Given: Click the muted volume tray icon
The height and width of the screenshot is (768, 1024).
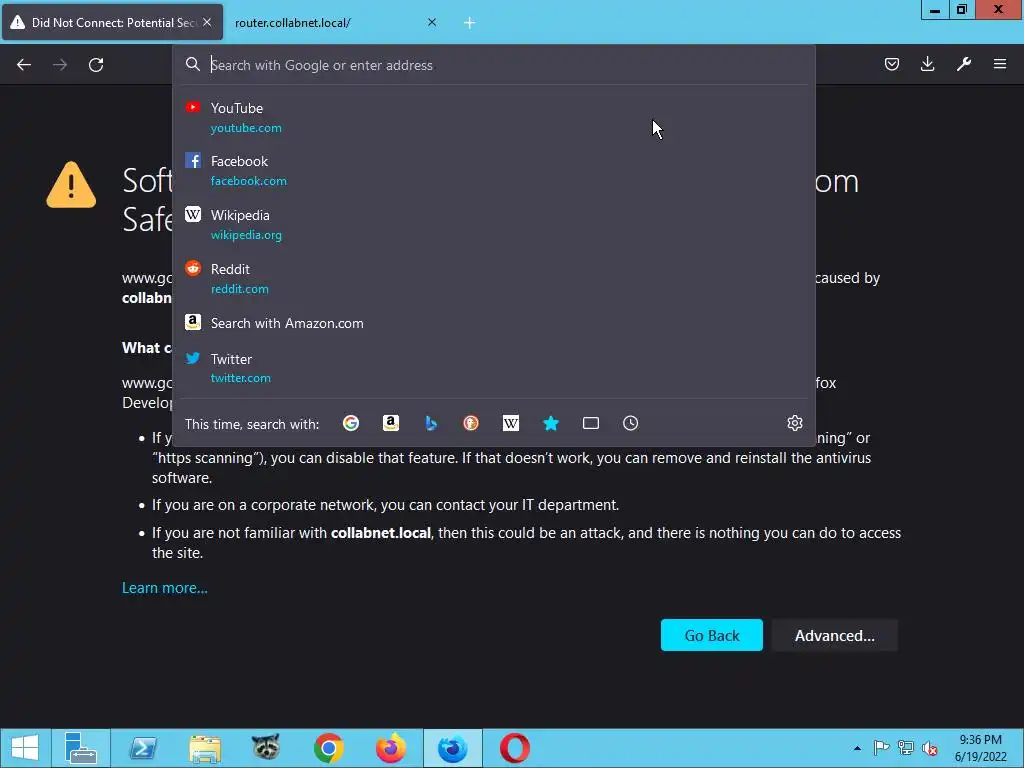Looking at the screenshot, I should [930, 748].
